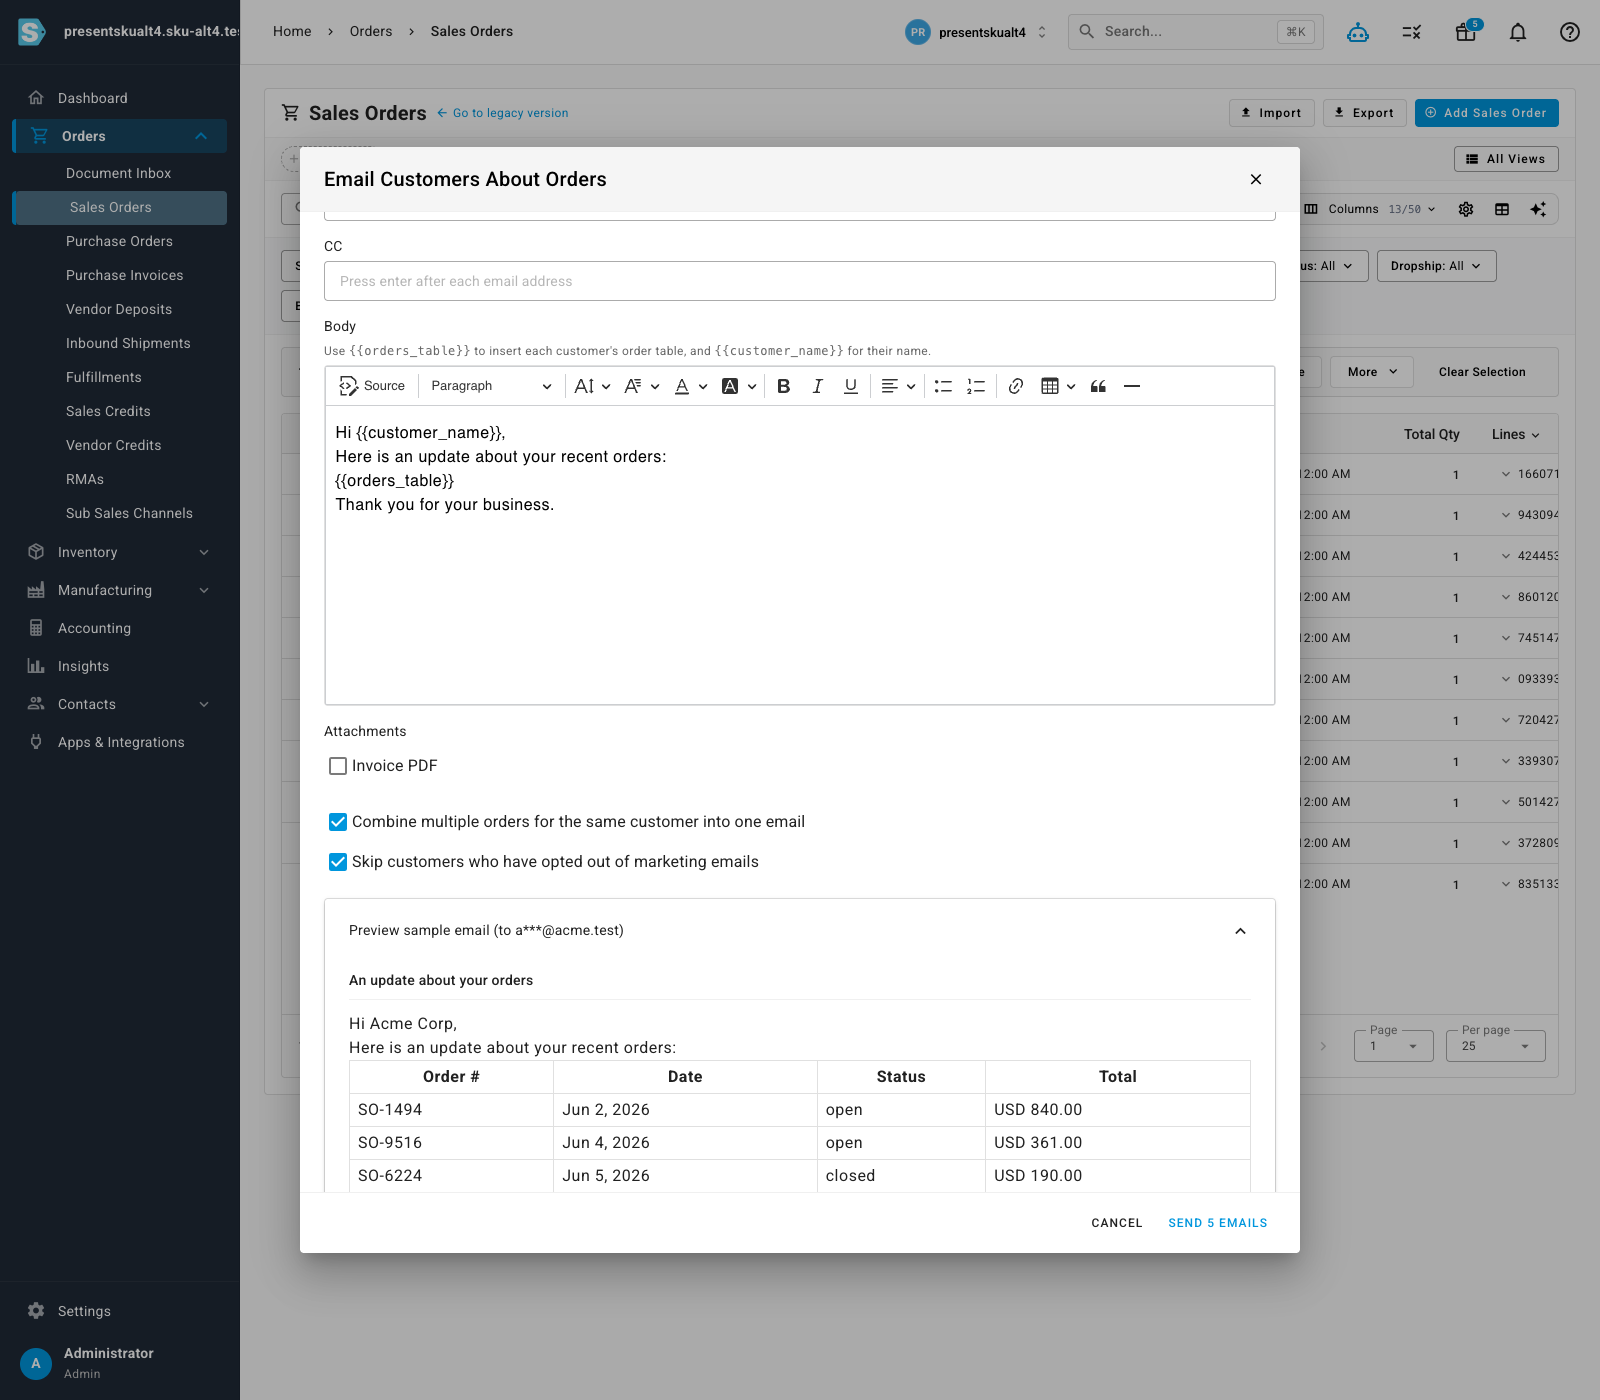Click the Export button

tap(1365, 113)
